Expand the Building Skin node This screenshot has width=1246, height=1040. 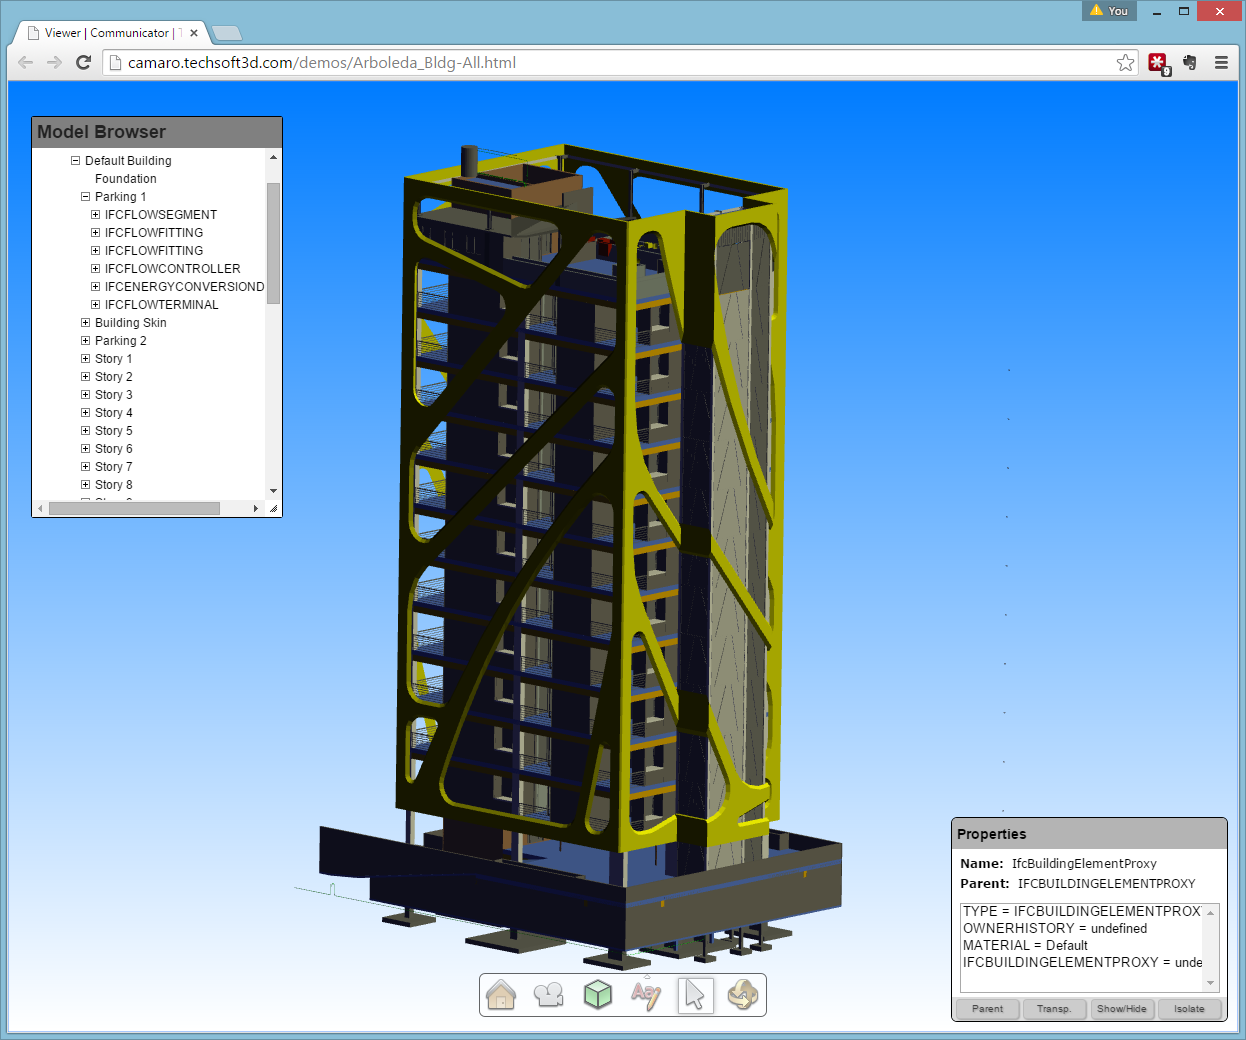pyautogui.click(x=85, y=323)
